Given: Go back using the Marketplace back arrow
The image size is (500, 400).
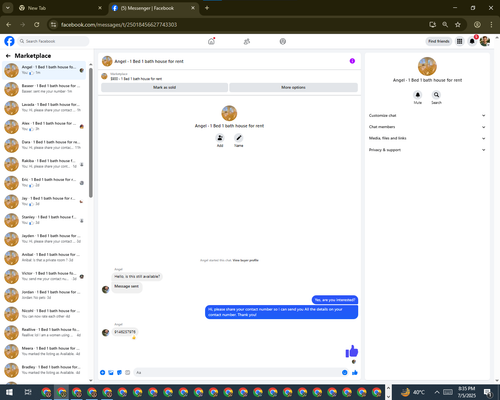Looking at the screenshot, I should pos(8,56).
